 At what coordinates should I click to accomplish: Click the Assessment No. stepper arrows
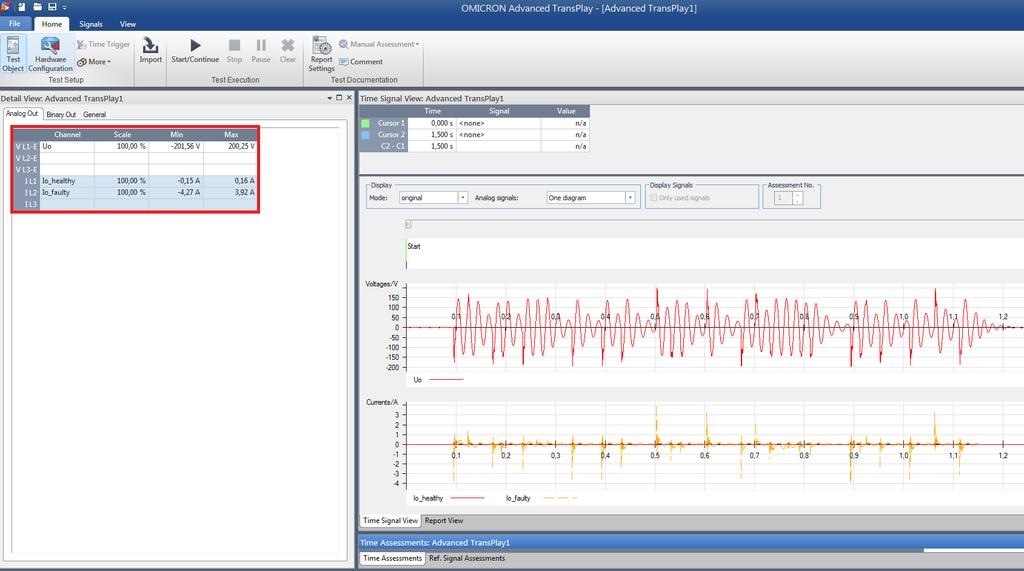(x=797, y=198)
